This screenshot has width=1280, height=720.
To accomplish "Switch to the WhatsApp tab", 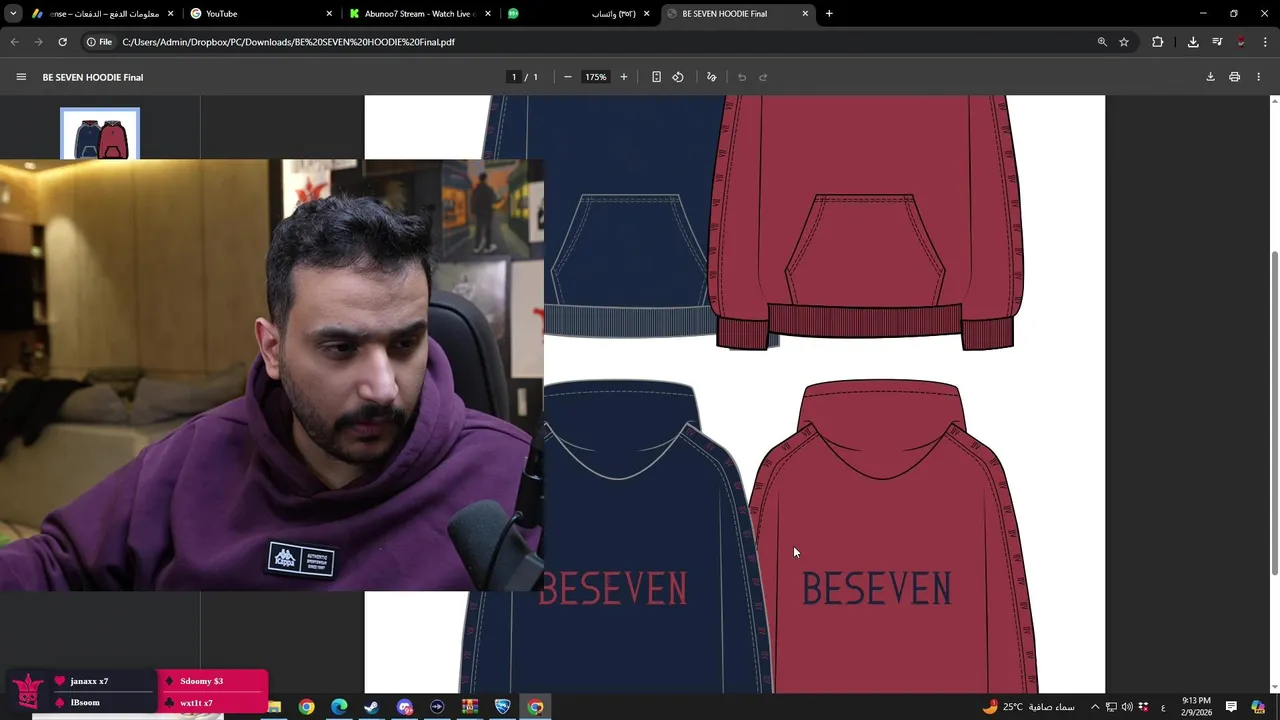I will [x=578, y=14].
